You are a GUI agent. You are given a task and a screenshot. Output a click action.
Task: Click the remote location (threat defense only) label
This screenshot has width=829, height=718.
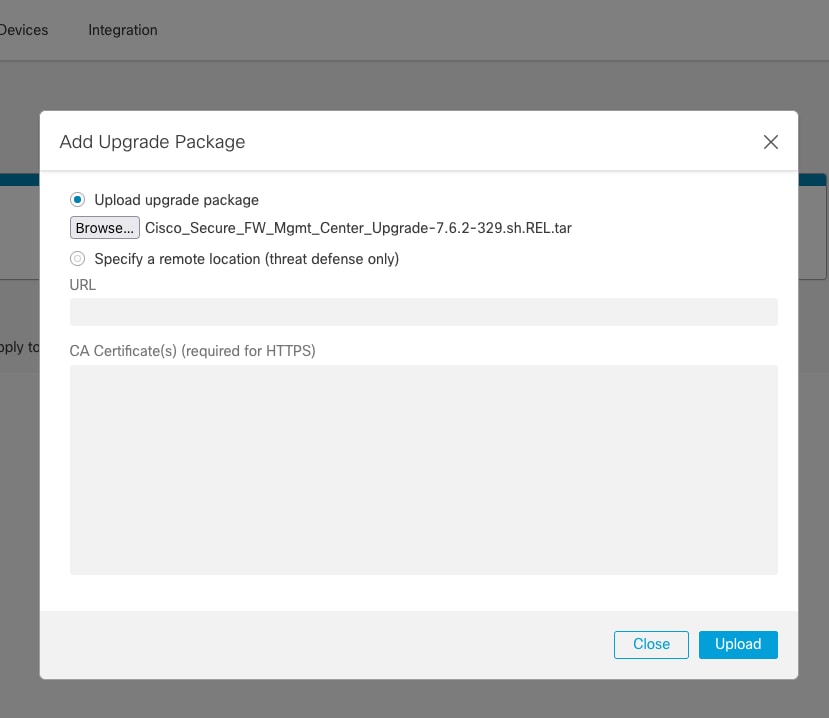coord(246,259)
